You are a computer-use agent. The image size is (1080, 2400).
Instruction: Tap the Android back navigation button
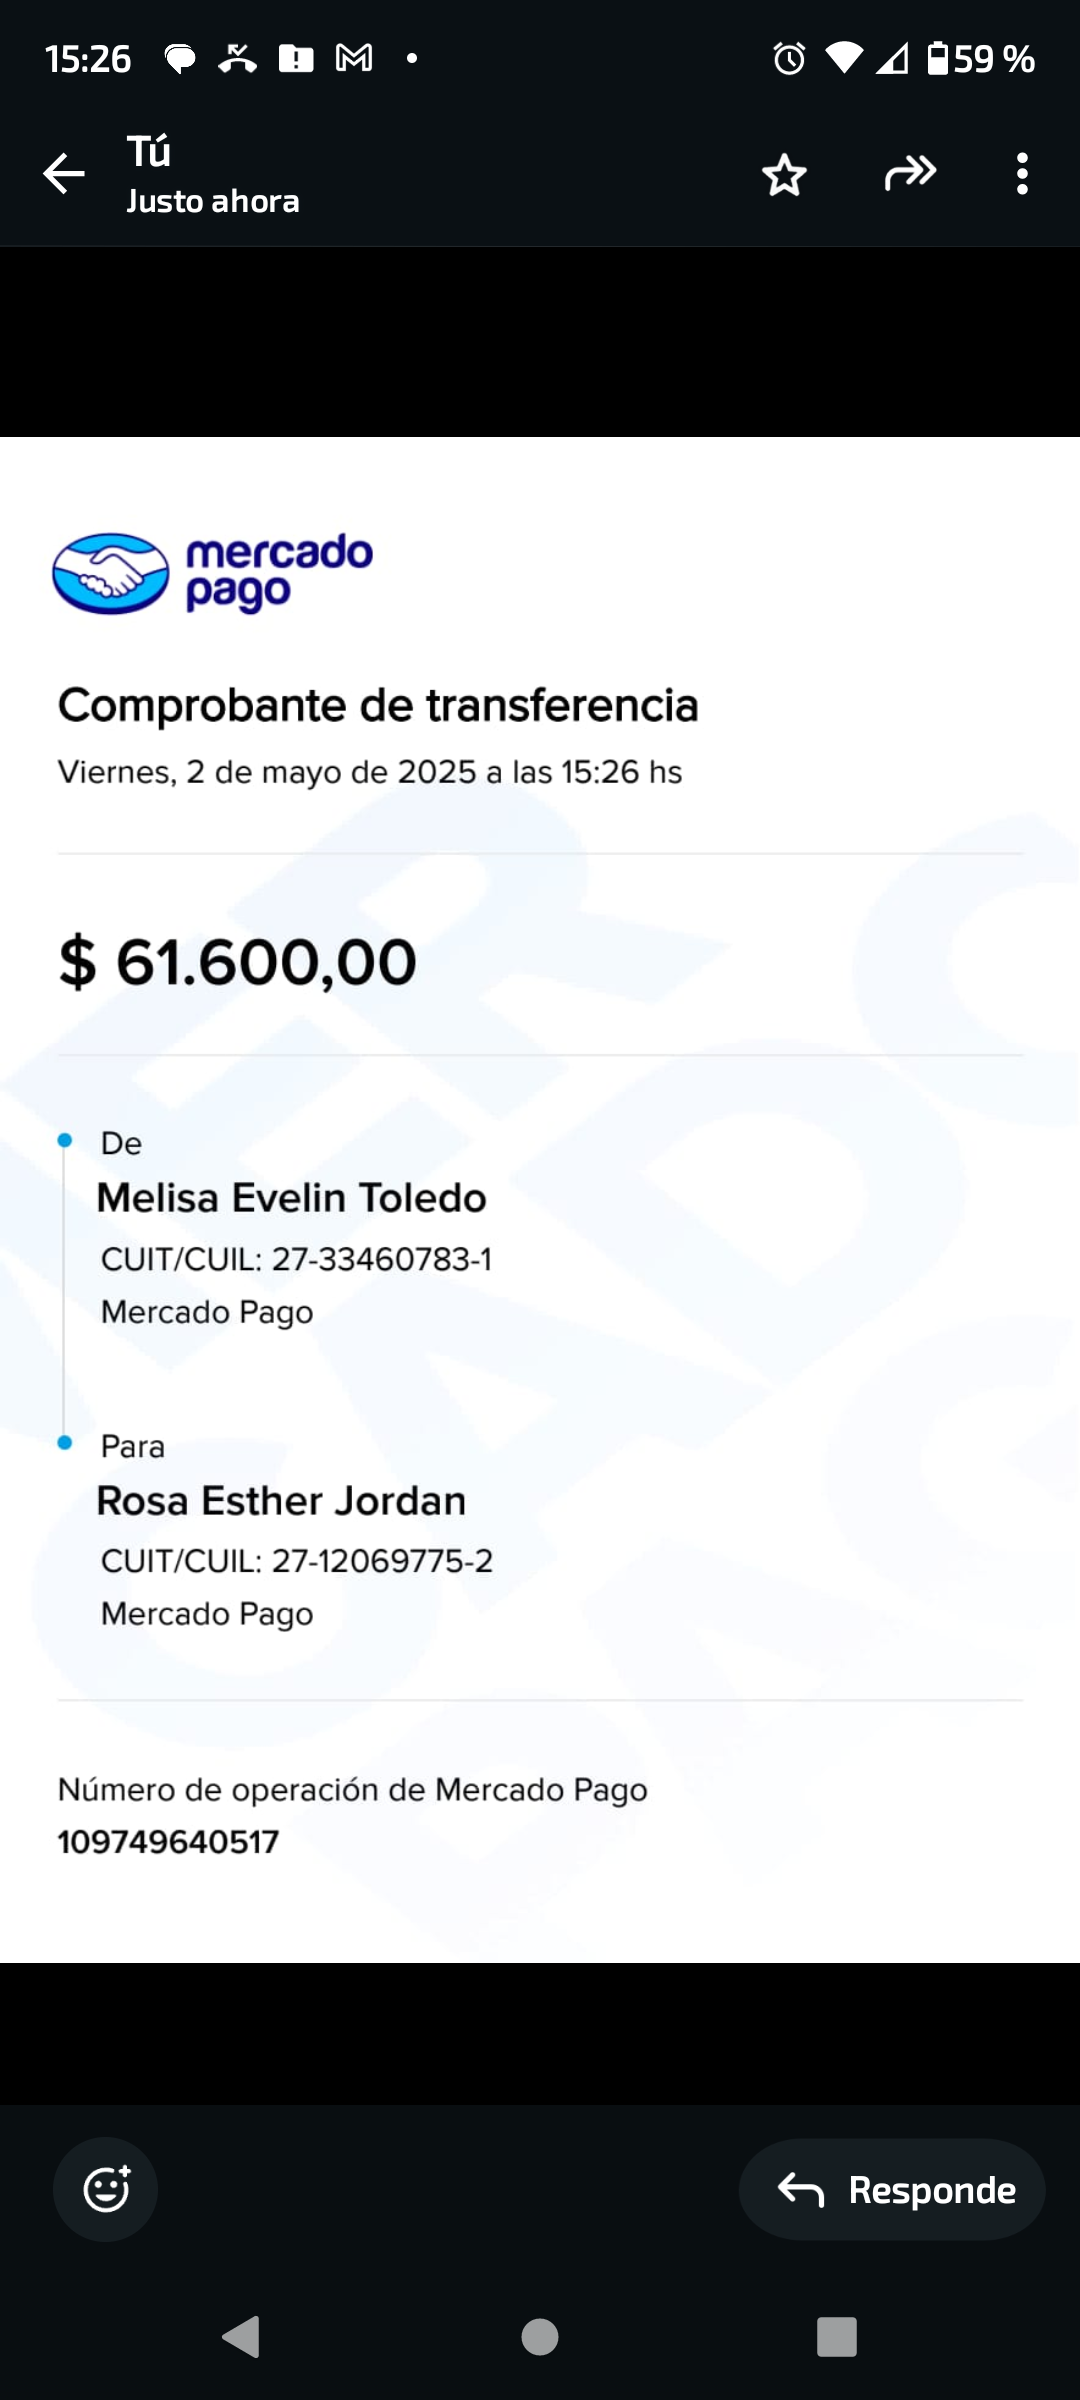(x=241, y=2337)
